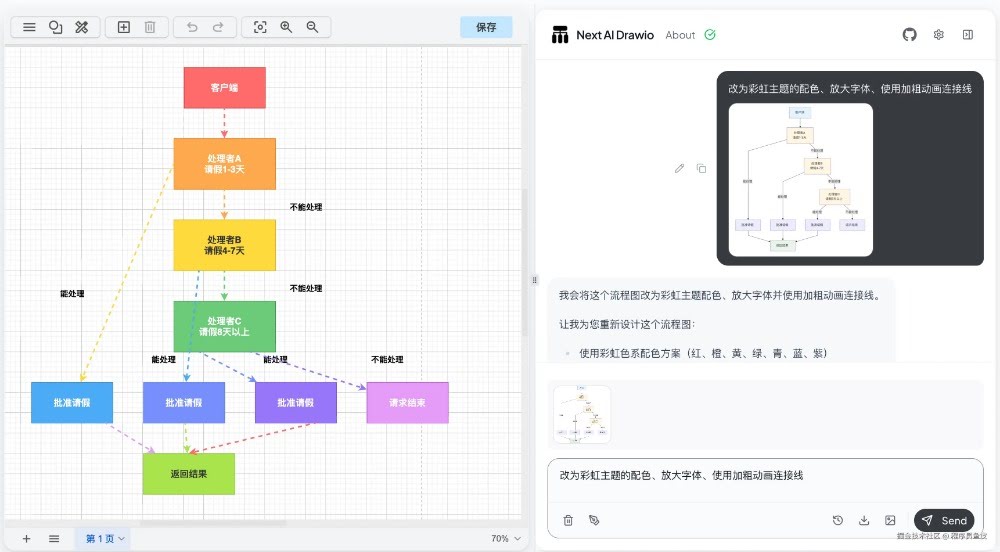This screenshot has height=552, width=1000.
Task: Click the 保存 save button
Action: [x=486, y=27]
